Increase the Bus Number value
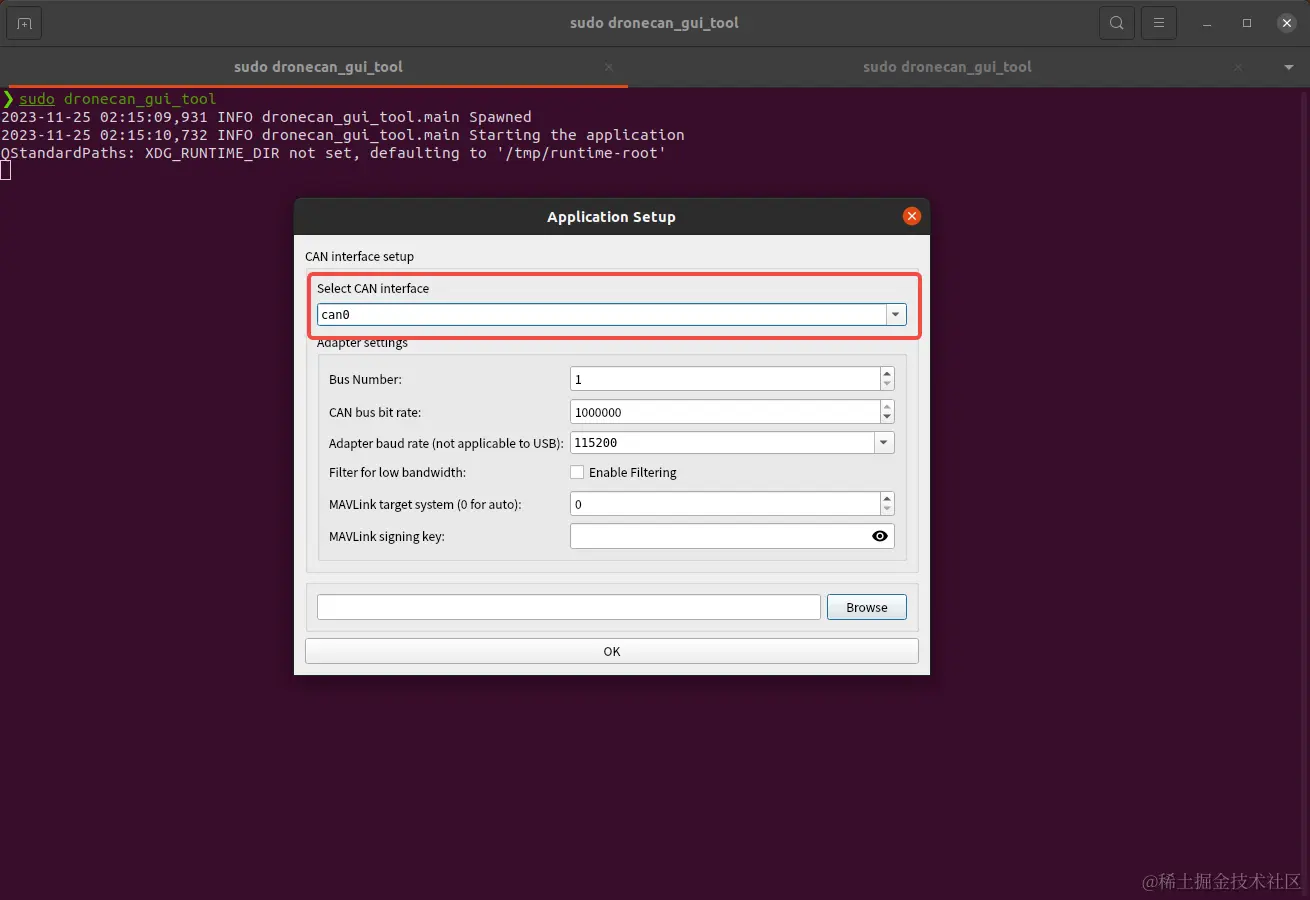Screen dimensions: 1310x900 pos(887,373)
